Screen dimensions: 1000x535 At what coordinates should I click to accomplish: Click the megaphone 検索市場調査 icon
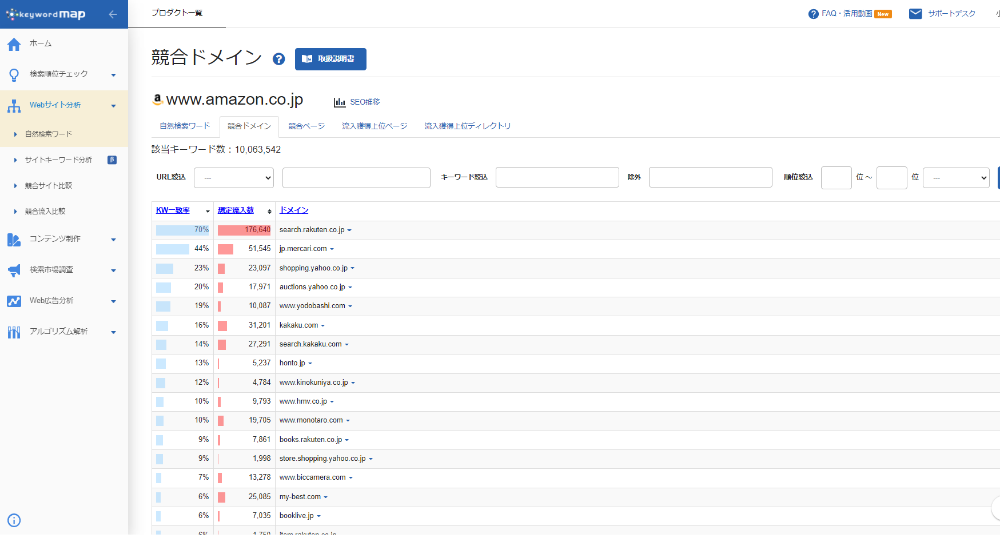[14, 270]
